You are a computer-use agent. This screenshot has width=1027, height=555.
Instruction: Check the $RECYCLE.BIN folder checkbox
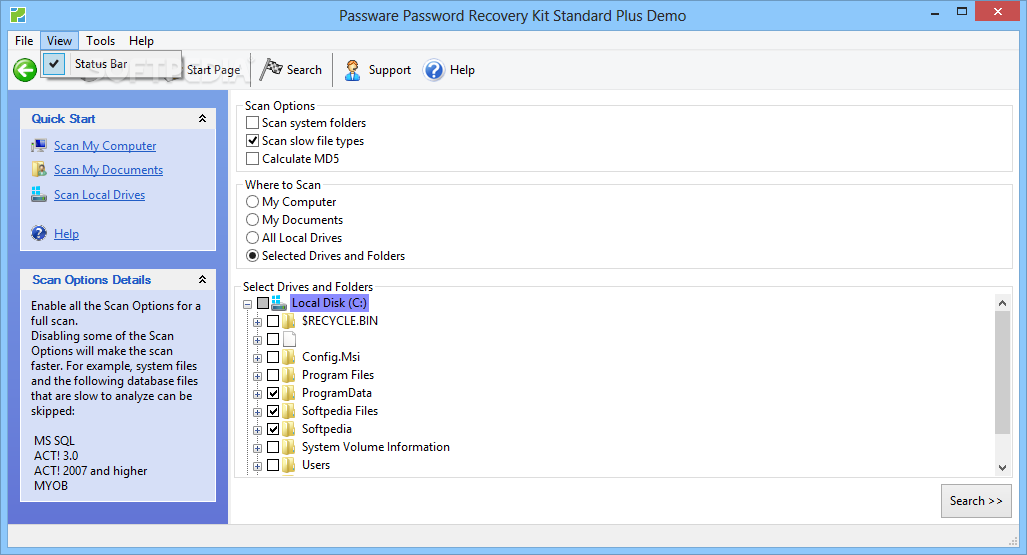(273, 321)
